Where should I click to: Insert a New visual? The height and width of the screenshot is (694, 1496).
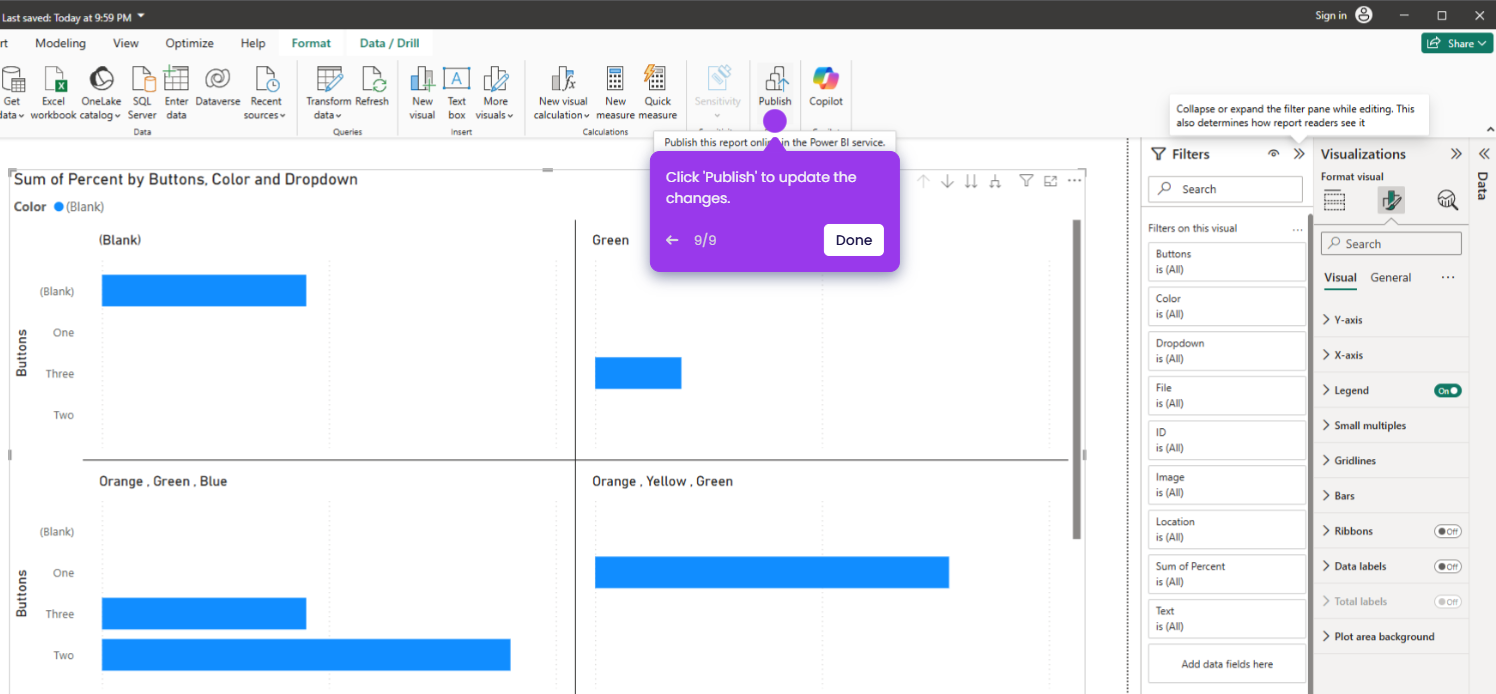(x=422, y=93)
